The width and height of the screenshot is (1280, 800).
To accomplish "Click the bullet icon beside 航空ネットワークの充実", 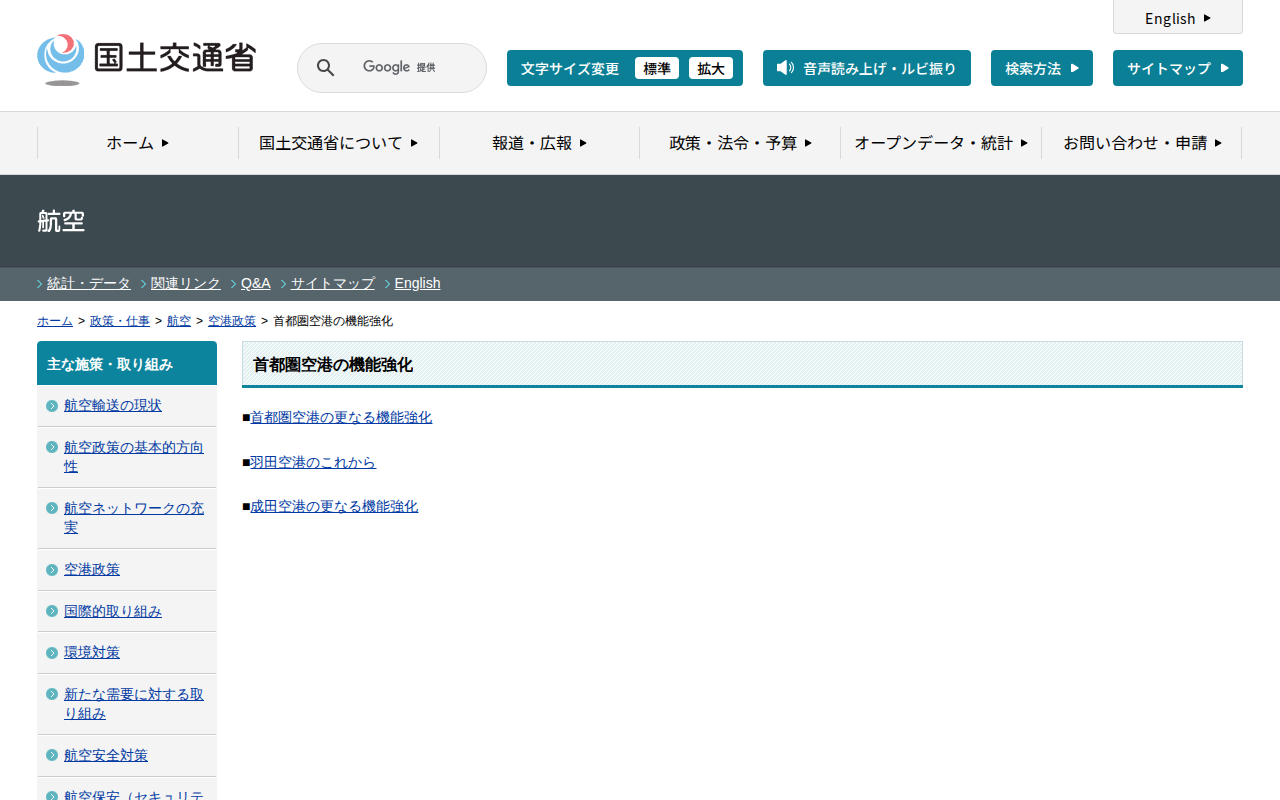I will click(52, 508).
